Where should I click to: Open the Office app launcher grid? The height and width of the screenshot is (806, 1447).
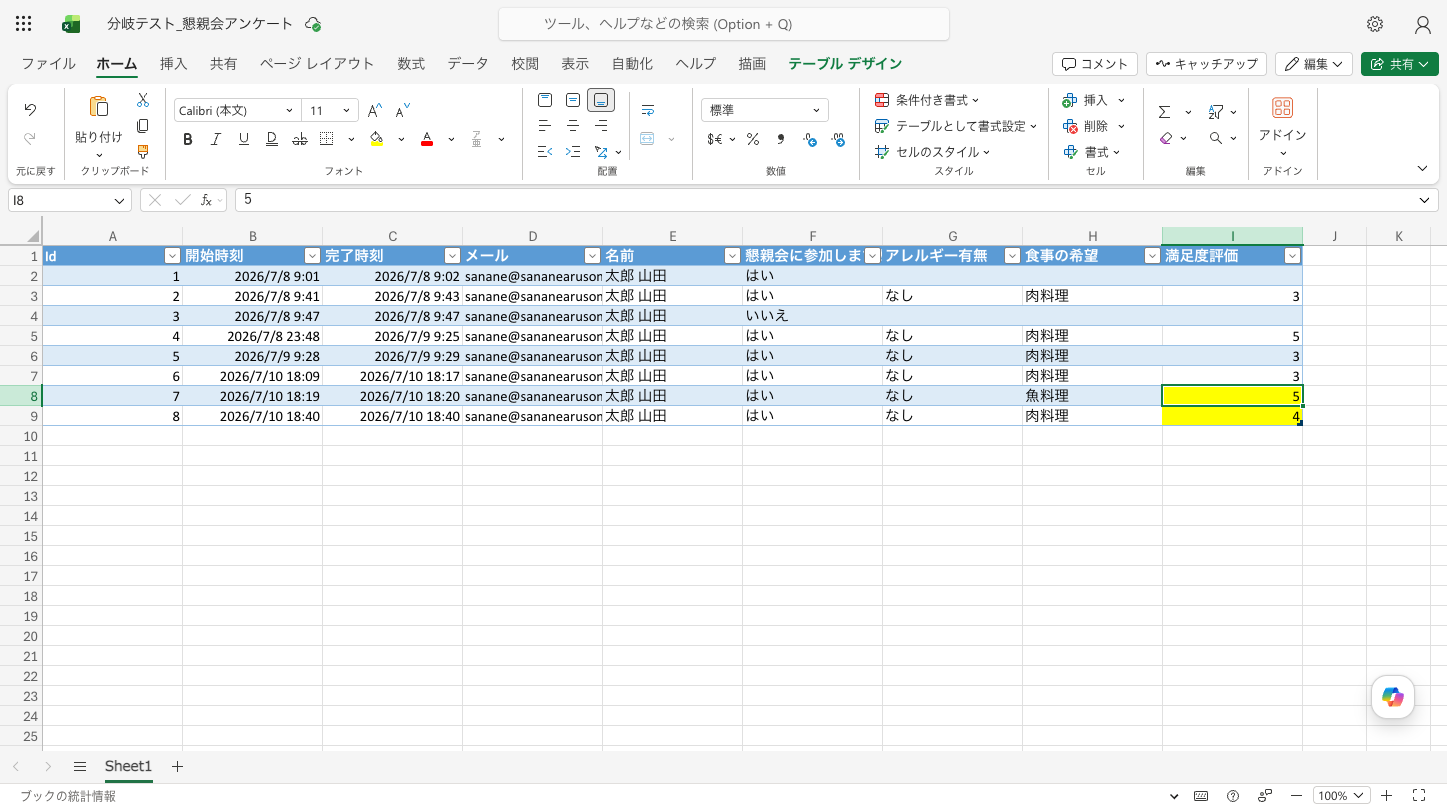(x=24, y=24)
